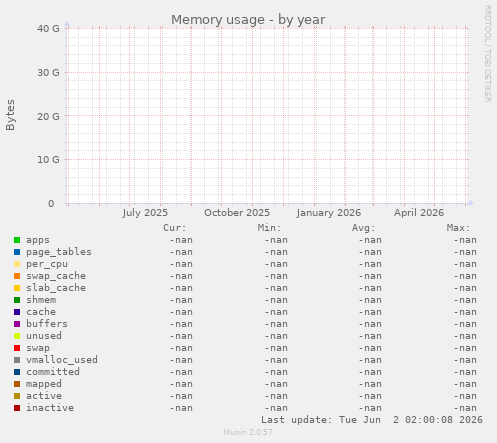Viewport: 497px width, 443px height.
Task: Select the 'swap_cache' legend label
Action: coord(56,276)
